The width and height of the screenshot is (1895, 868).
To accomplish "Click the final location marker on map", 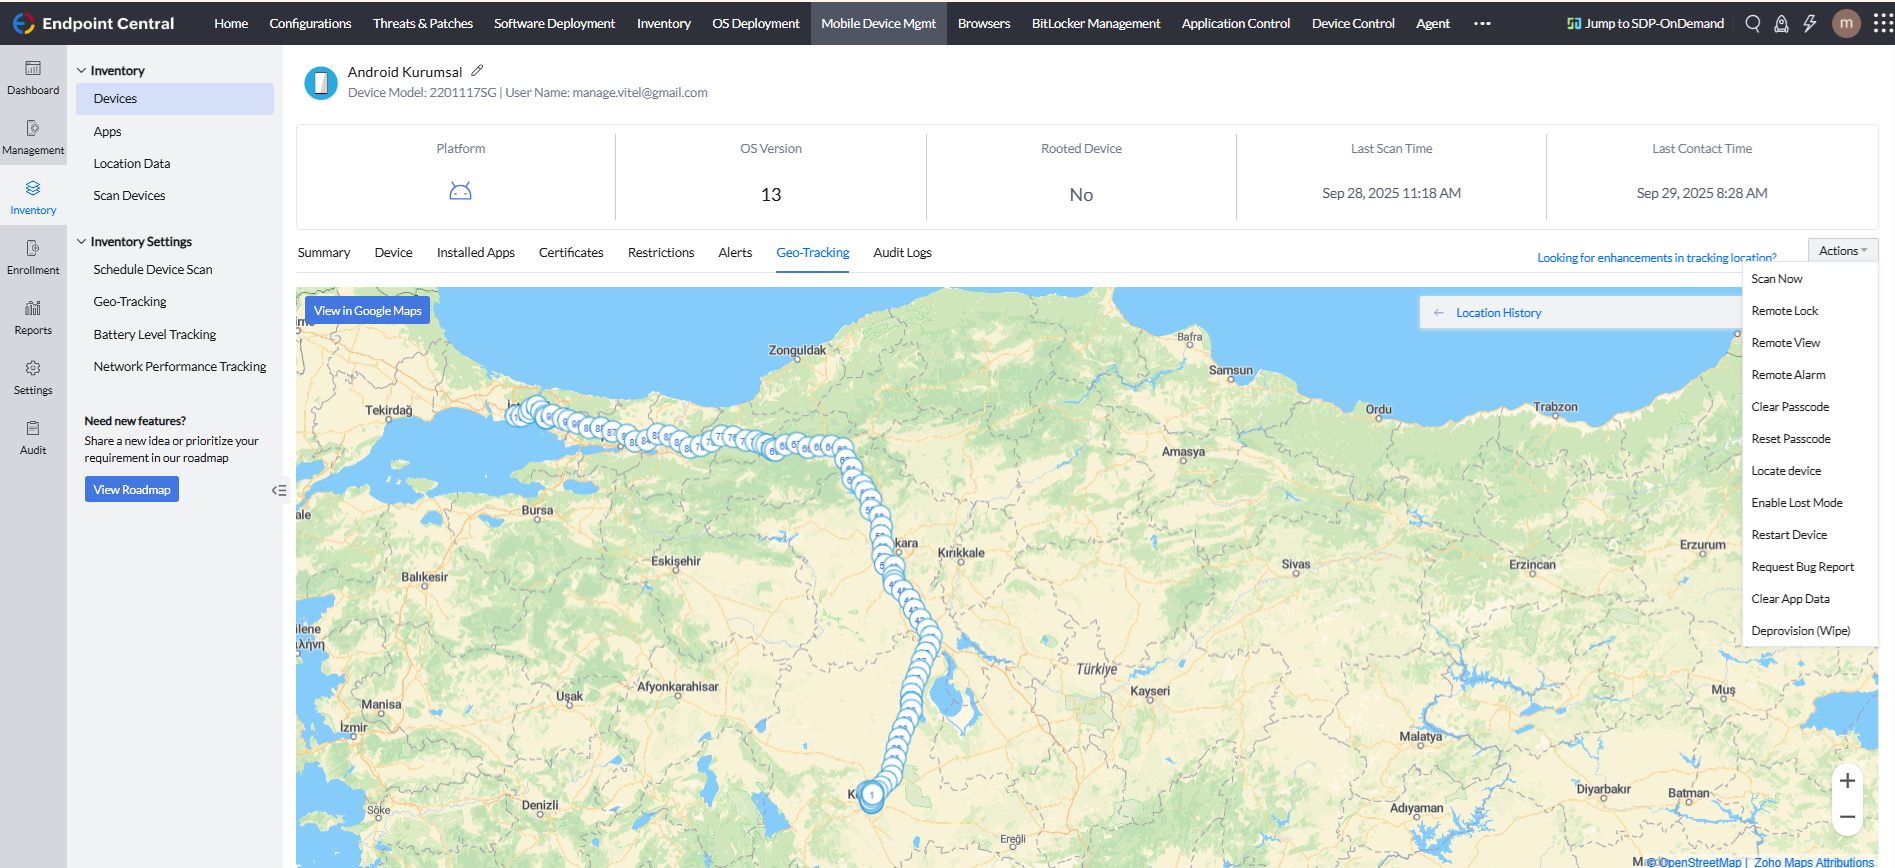I will point(872,796).
